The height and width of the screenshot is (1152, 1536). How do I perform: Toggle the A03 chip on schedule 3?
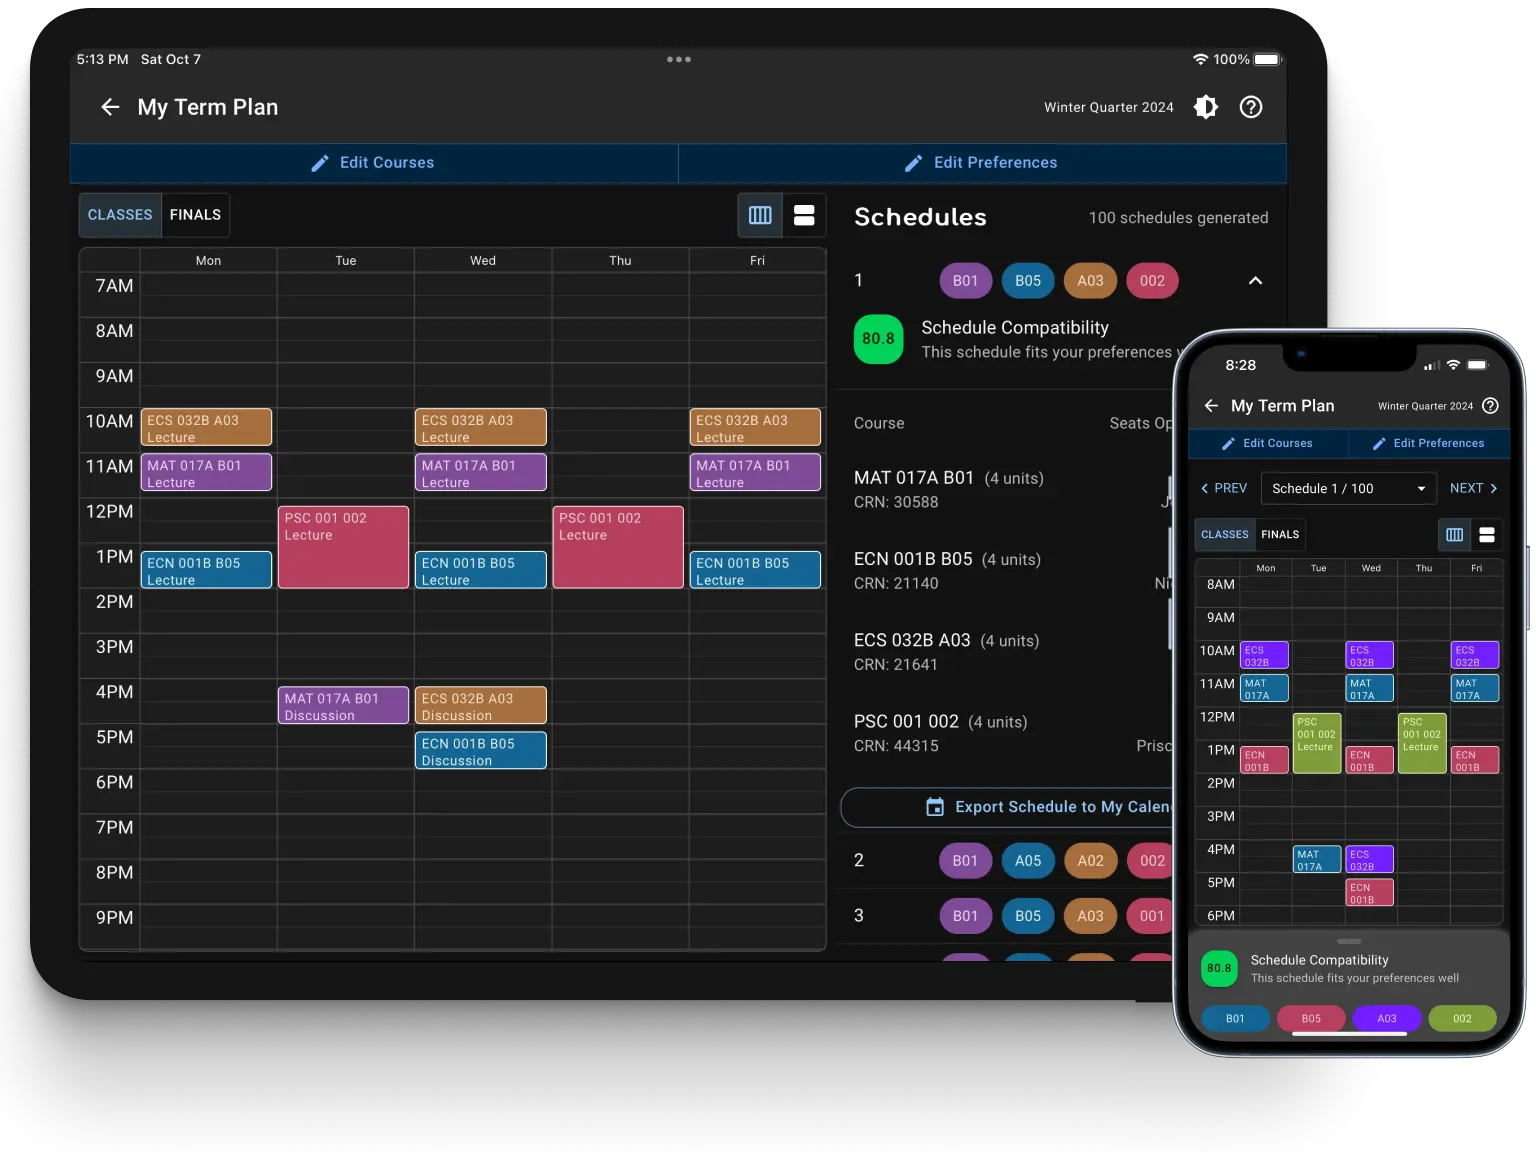coord(1090,915)
